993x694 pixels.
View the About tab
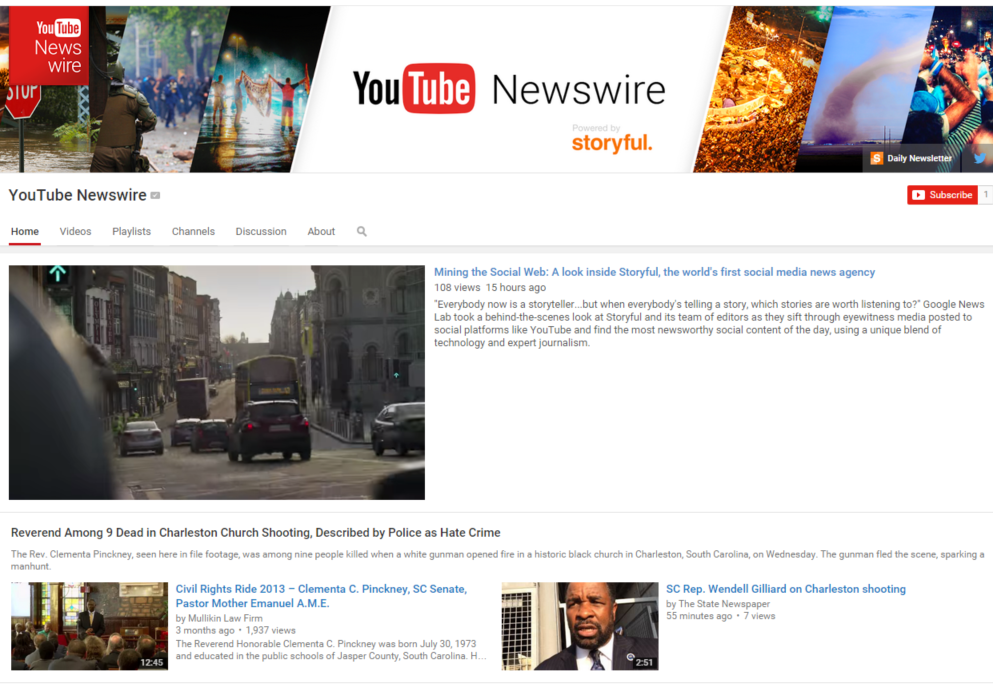pos(321,232)
